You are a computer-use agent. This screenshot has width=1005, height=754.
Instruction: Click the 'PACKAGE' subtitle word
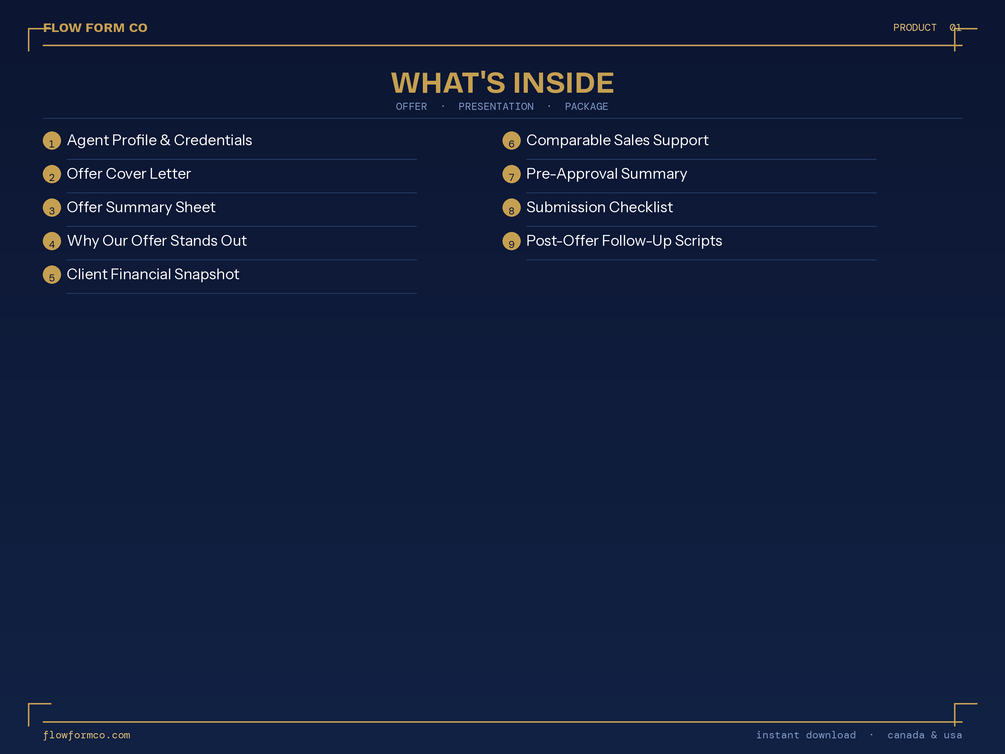(x=586, y=106)
